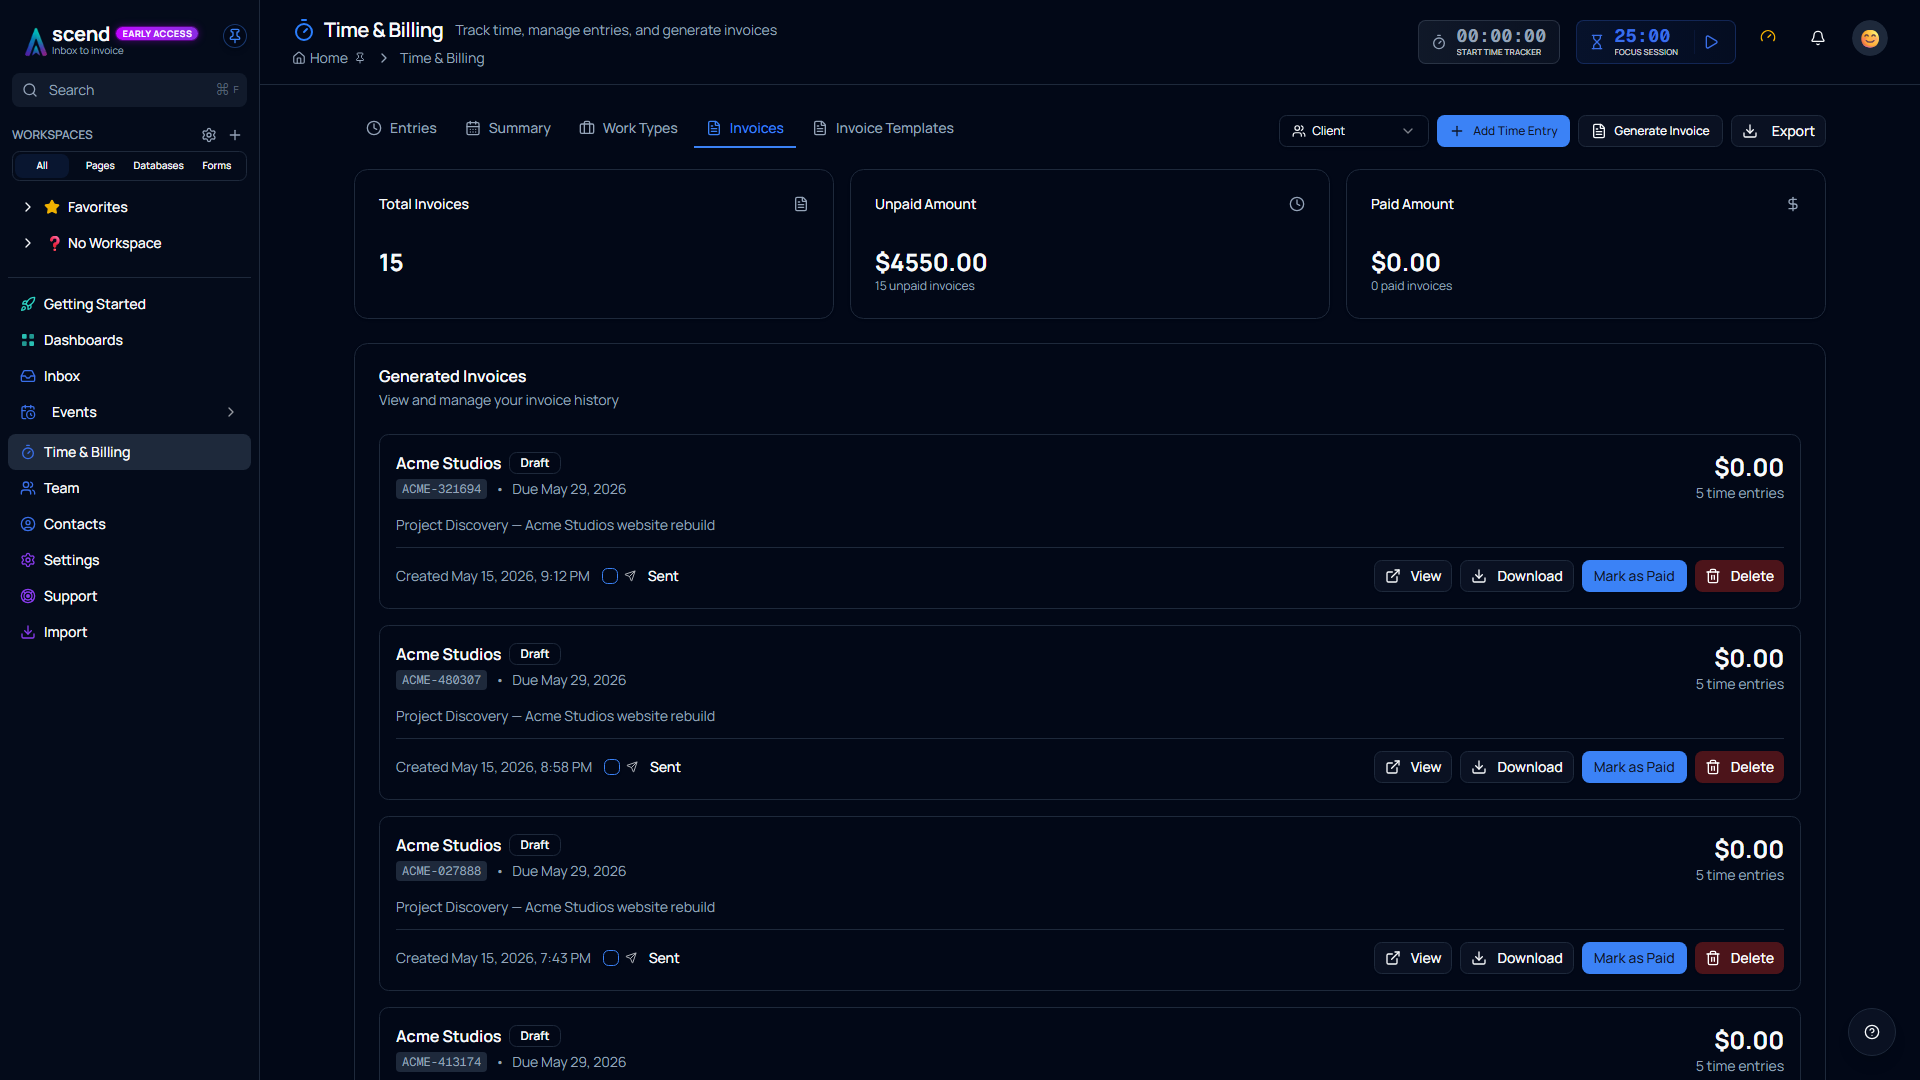This screenshot has height=1080, width=1920.
Task: Open Contacts in the sidebar
Action: 129,524
